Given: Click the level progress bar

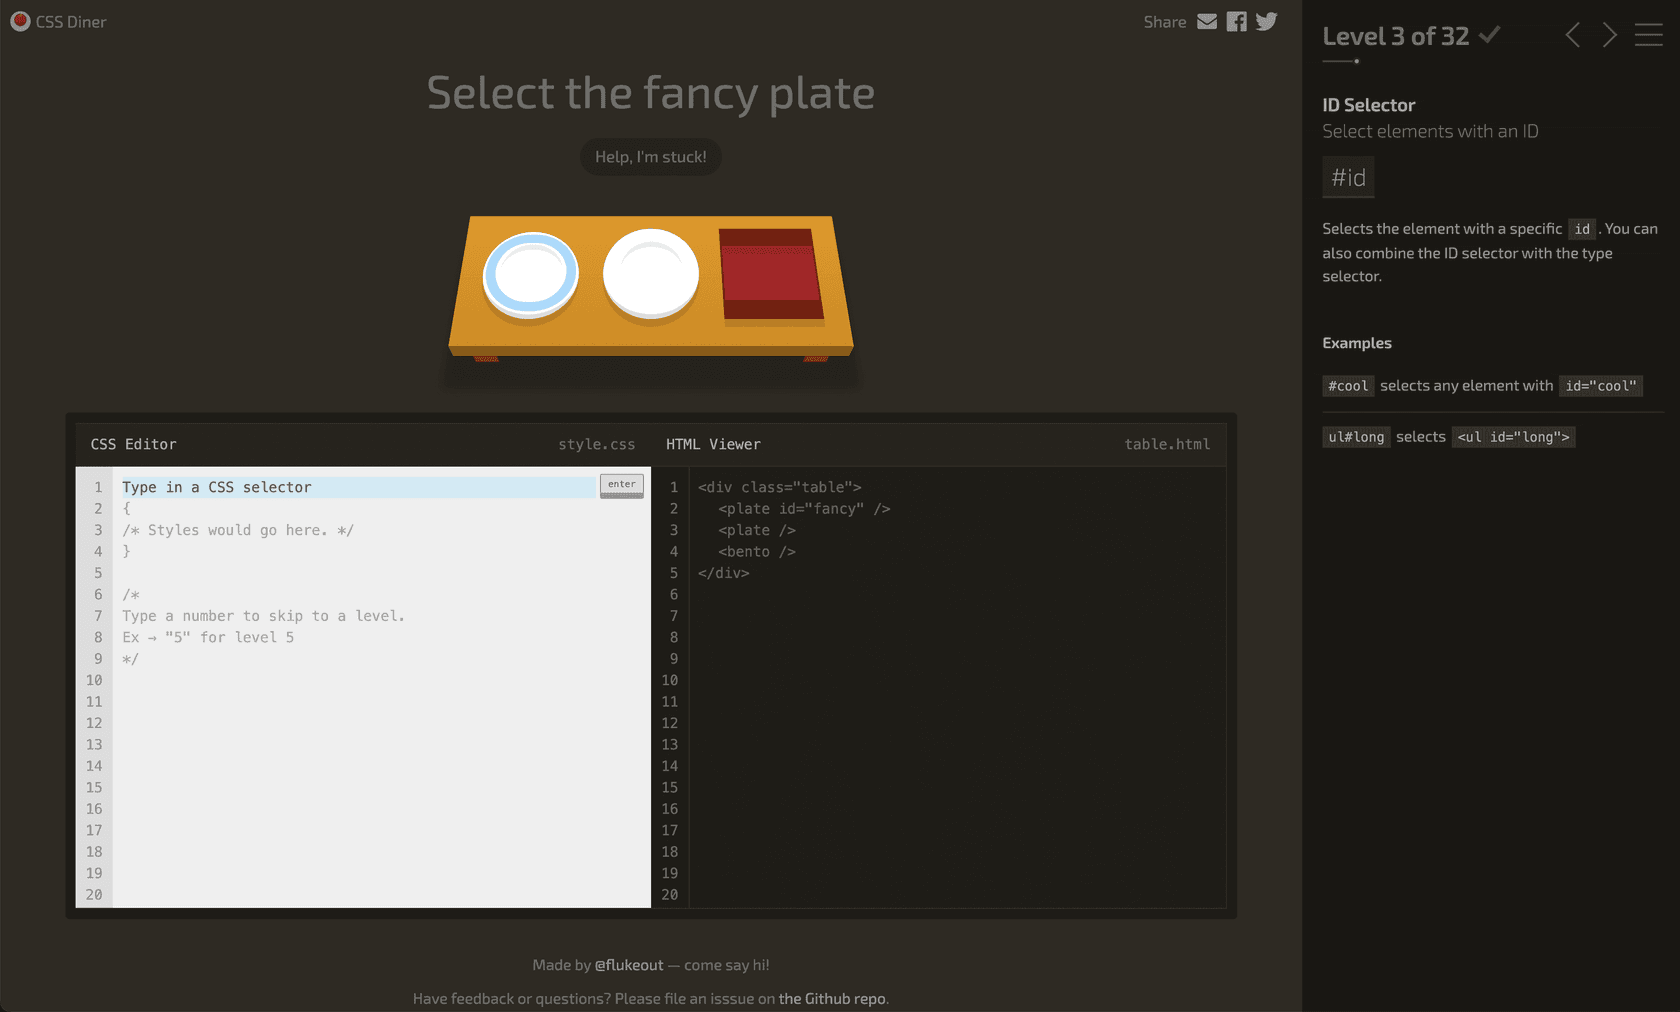Looking at the screenshot, I should (1341, 61).
